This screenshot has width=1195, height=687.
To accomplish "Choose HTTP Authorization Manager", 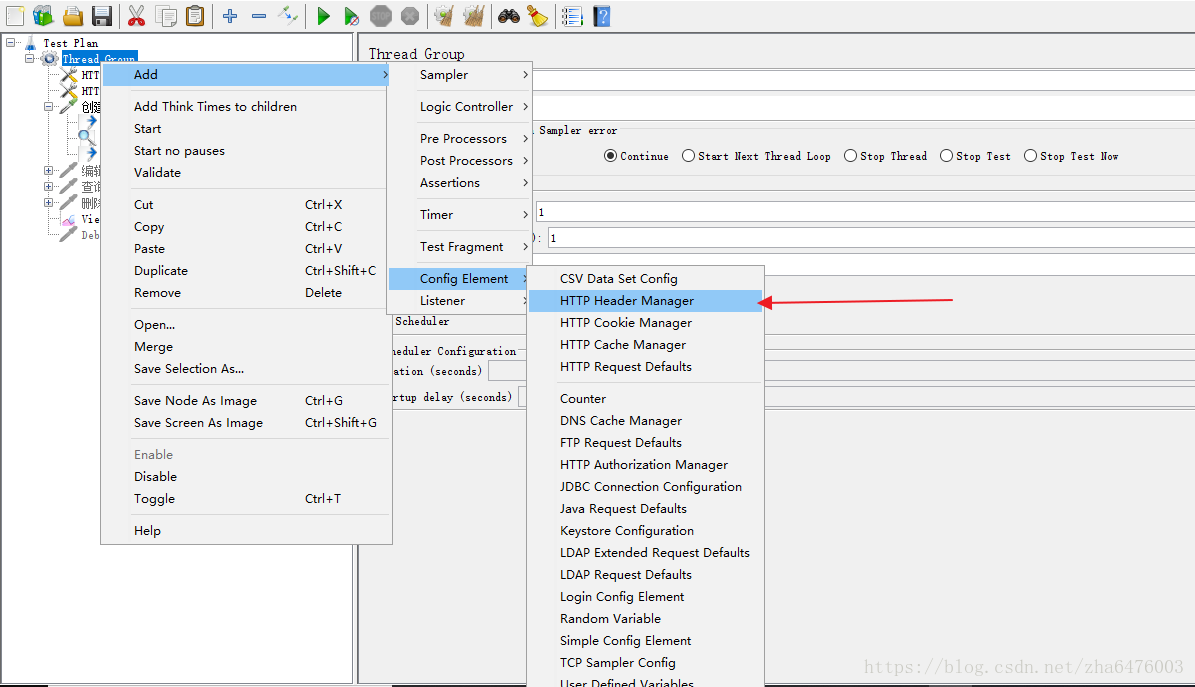I will tap(645, 465).
